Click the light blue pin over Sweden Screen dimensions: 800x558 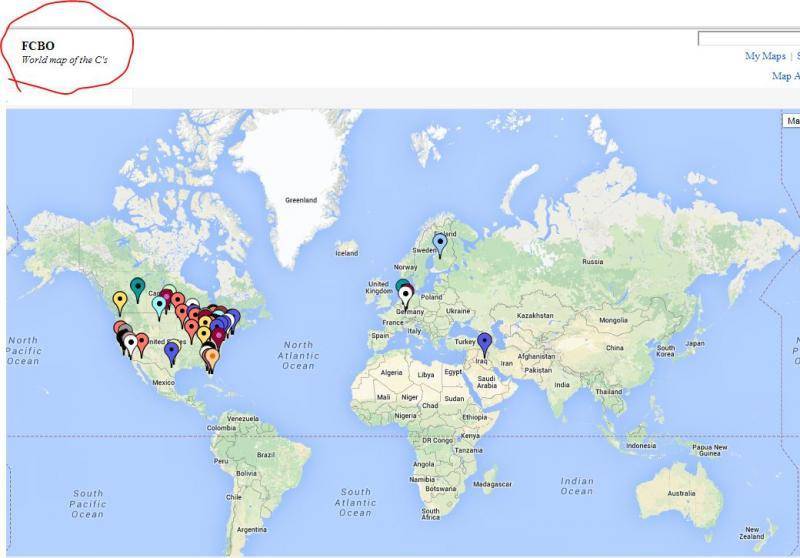point(440,243)
